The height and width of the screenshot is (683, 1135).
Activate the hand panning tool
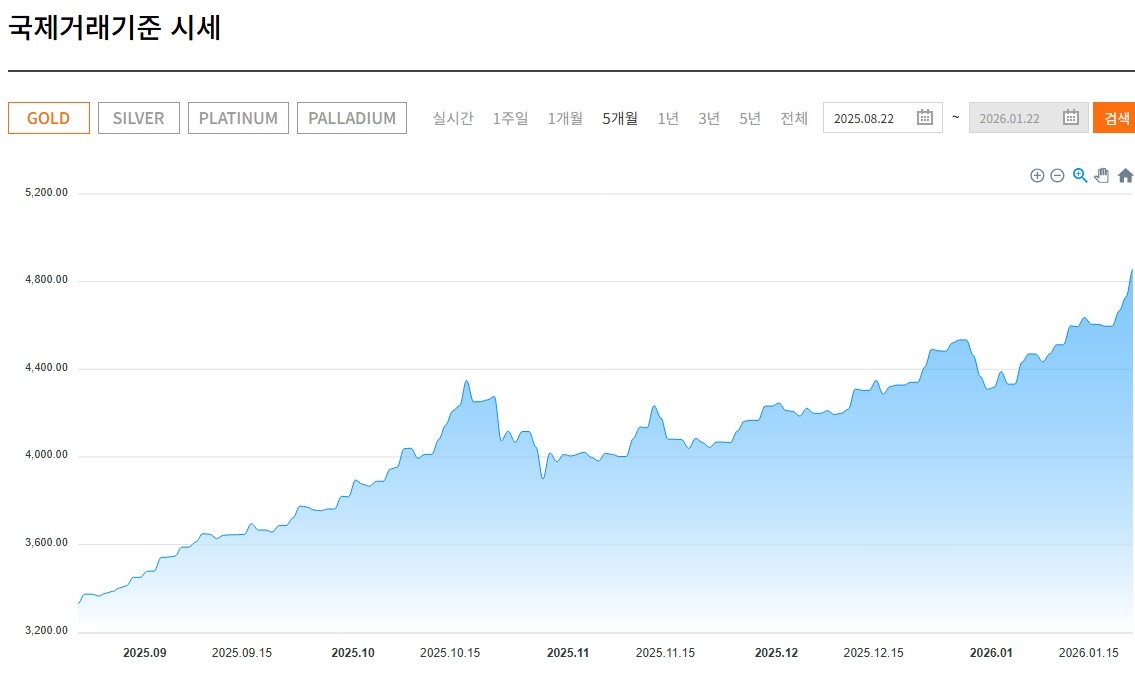point(1102,175)
